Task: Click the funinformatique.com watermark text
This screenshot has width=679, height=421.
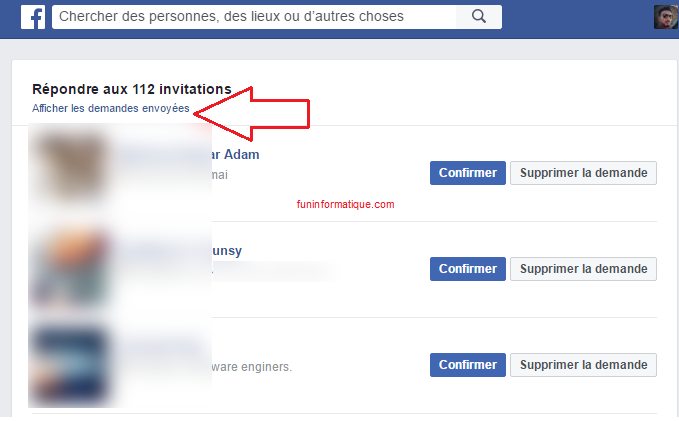Action: point(345,204)
